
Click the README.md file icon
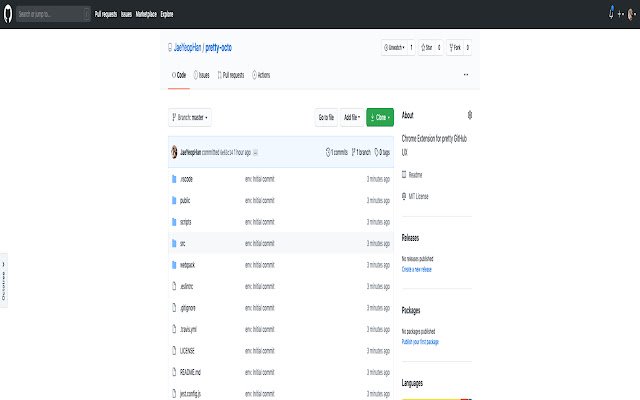point(174,372)
